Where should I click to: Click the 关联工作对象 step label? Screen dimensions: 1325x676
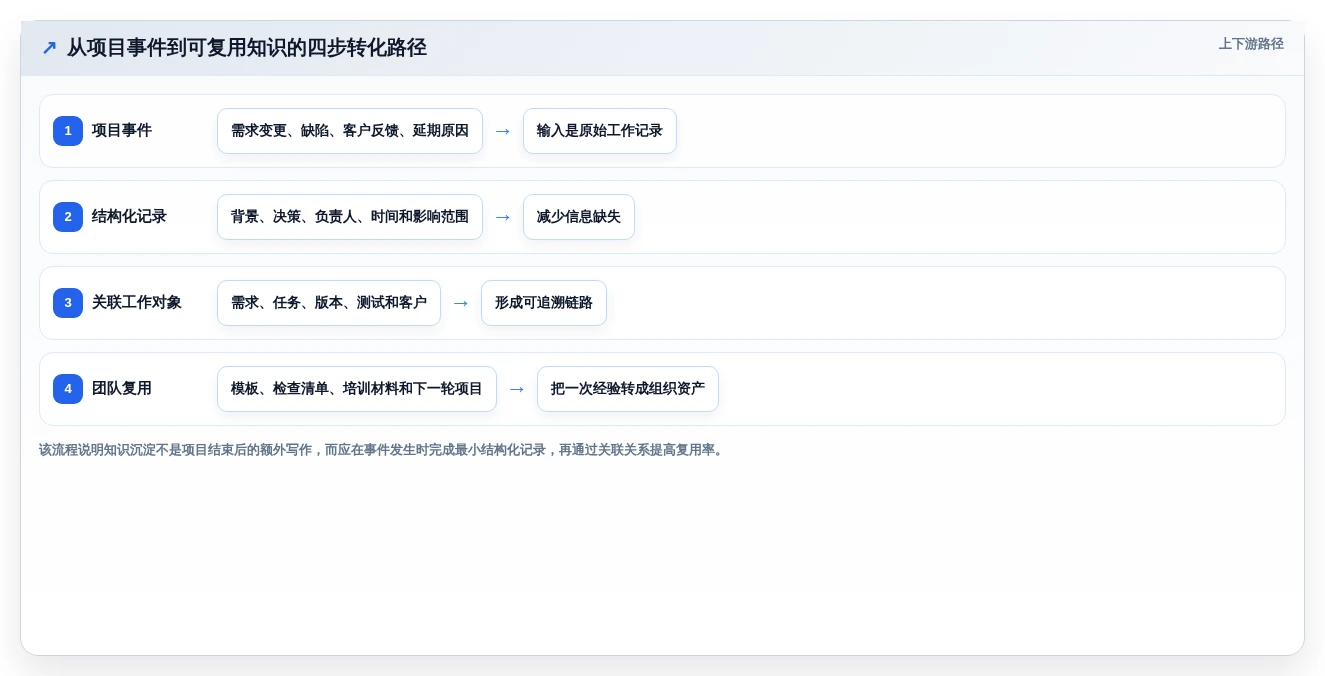[x=137, y=303]
